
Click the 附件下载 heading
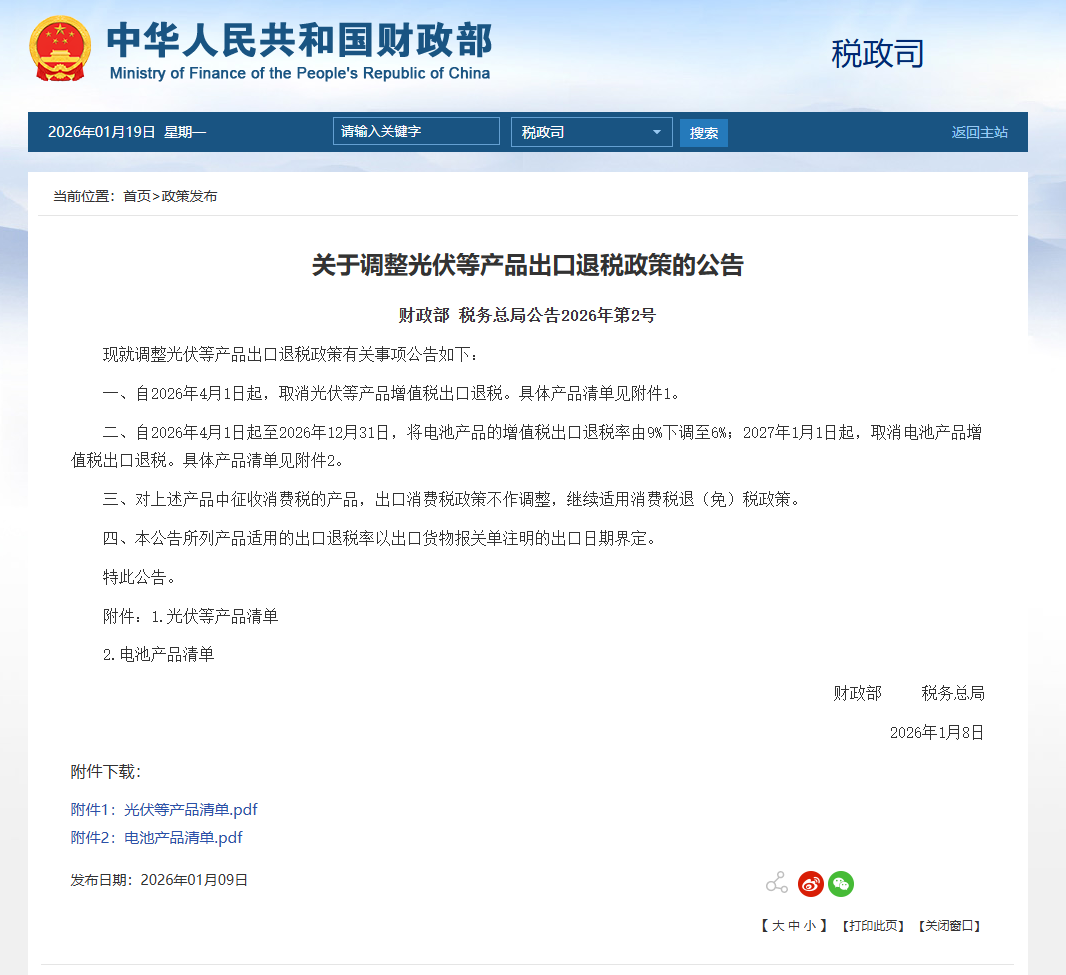pyautogui.click(x=105, y=772)
